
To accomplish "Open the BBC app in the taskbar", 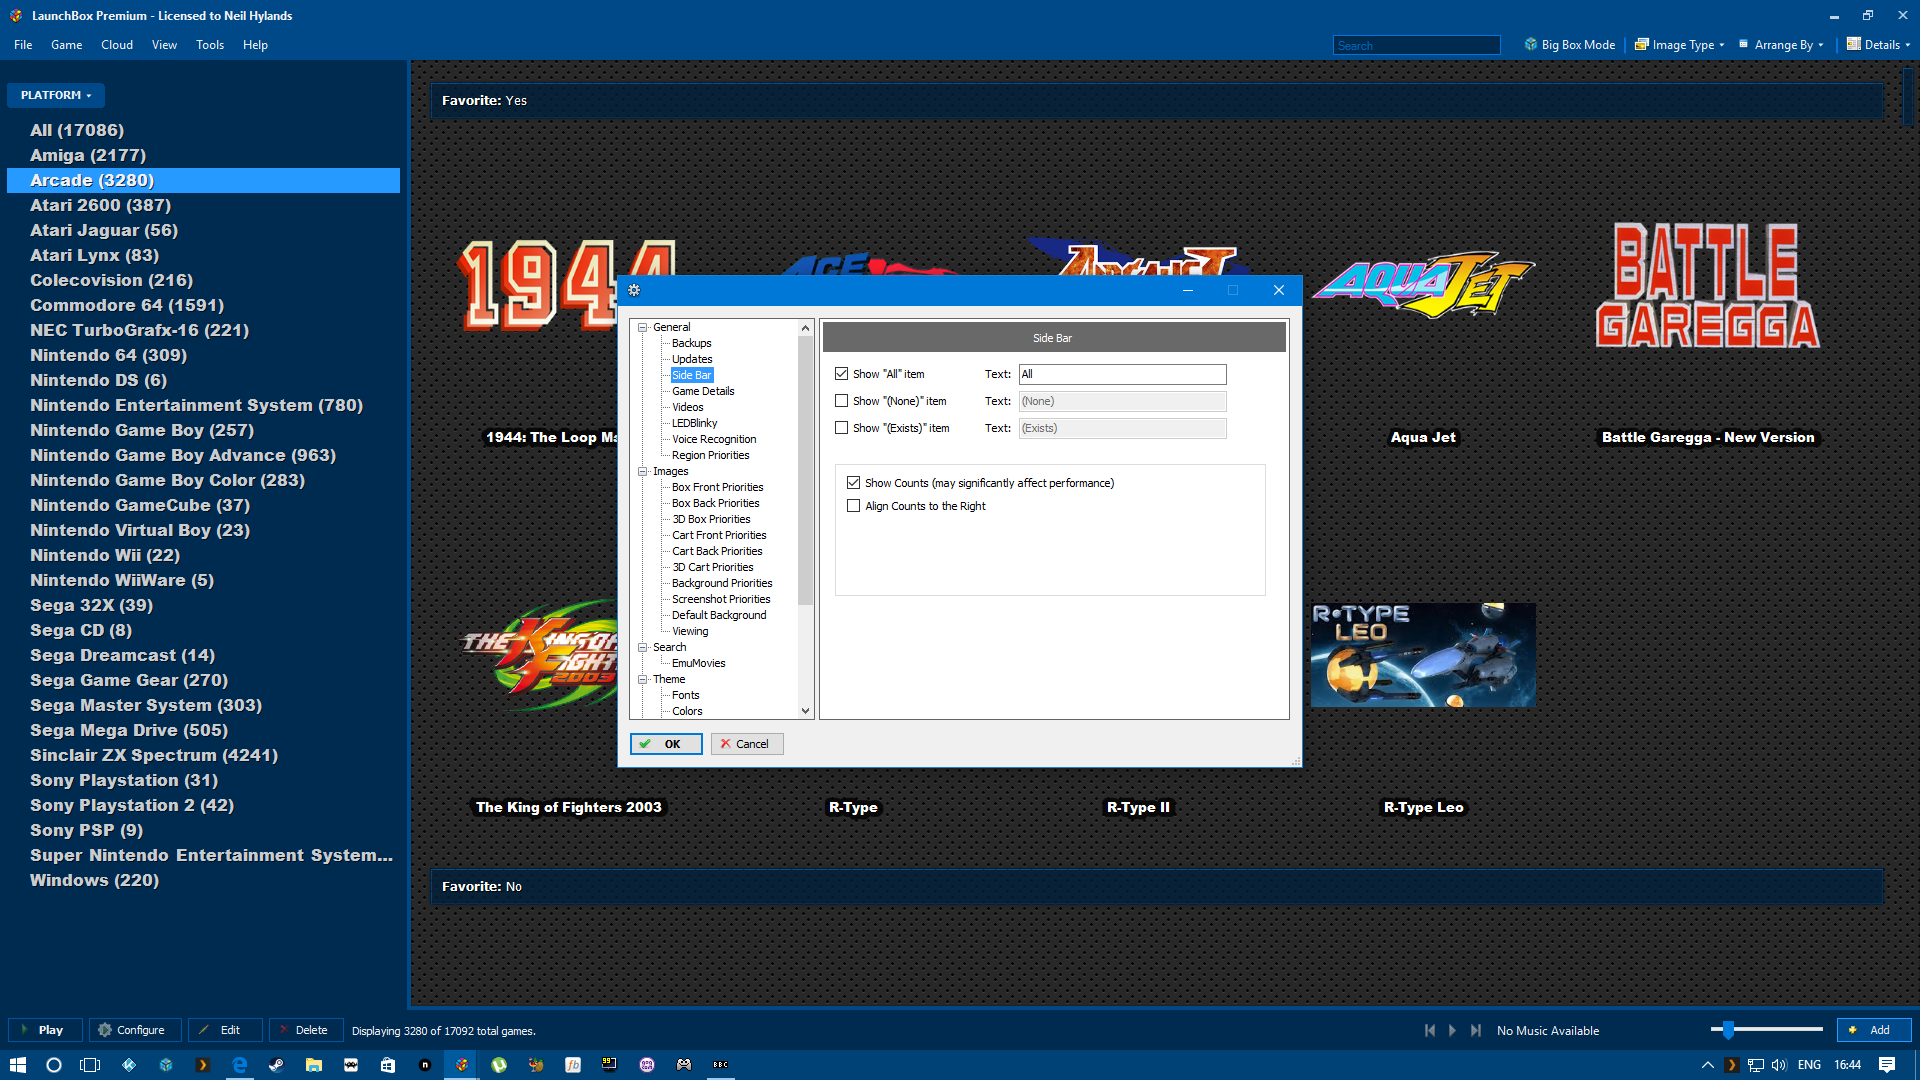I will point(720,1065).
